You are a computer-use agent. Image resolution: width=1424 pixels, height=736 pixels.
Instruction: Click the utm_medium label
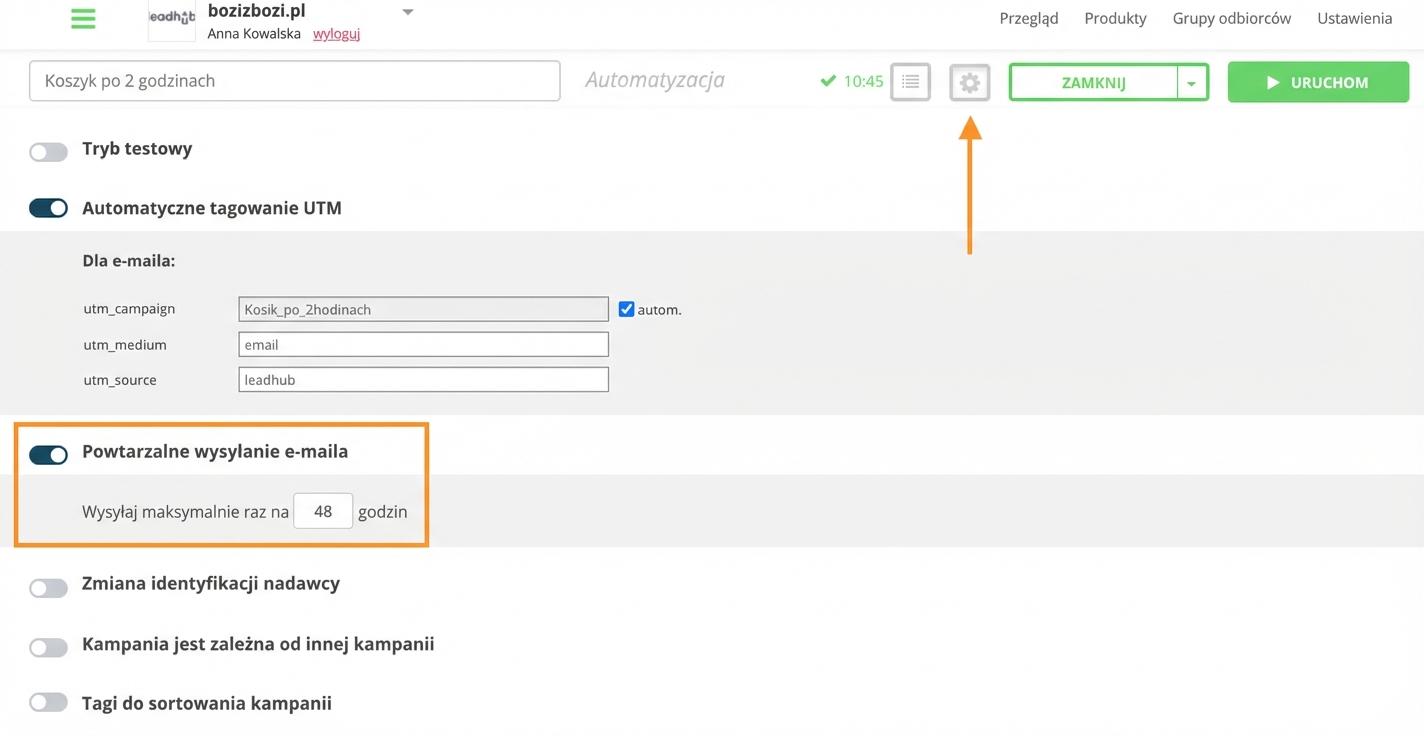125,344
